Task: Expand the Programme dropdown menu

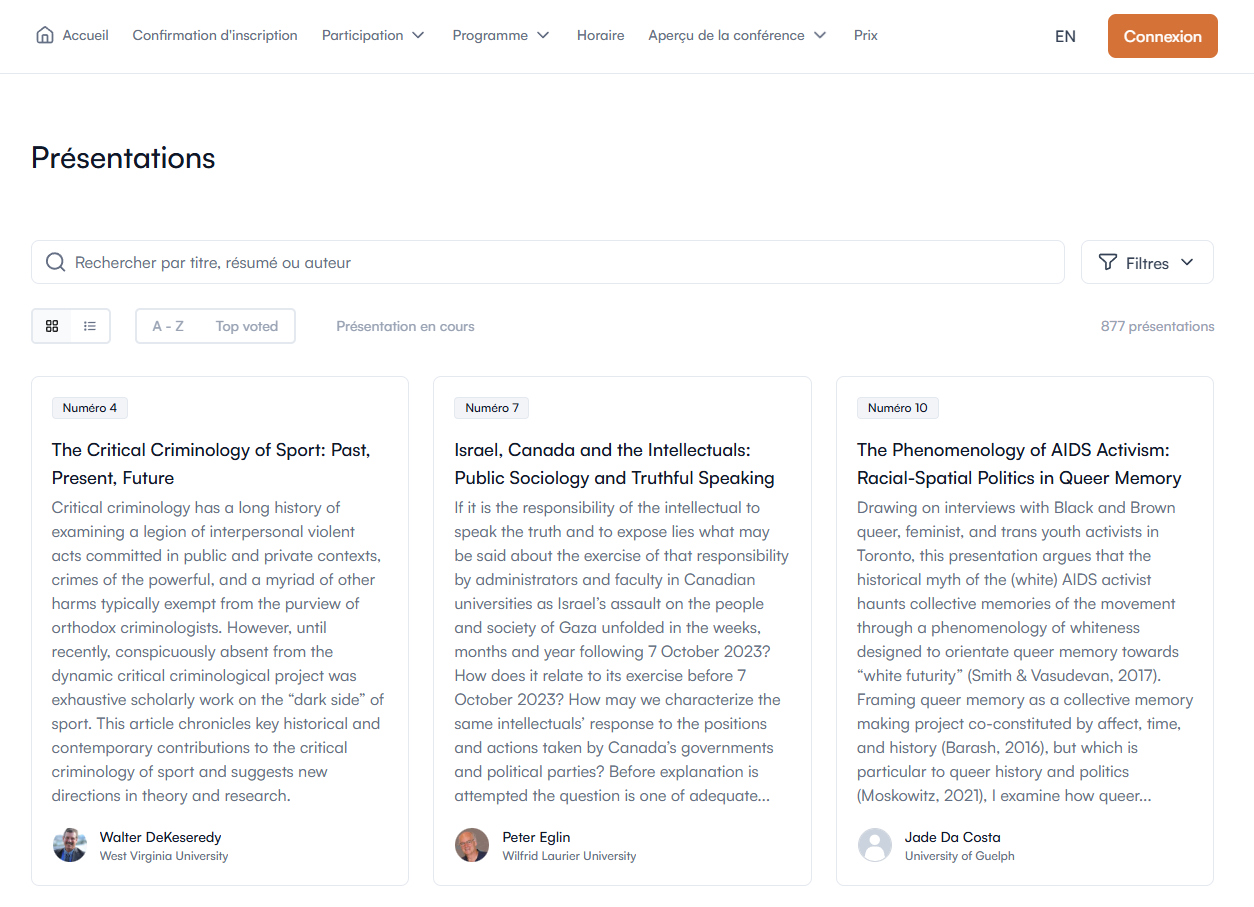Action: point(501,35)
